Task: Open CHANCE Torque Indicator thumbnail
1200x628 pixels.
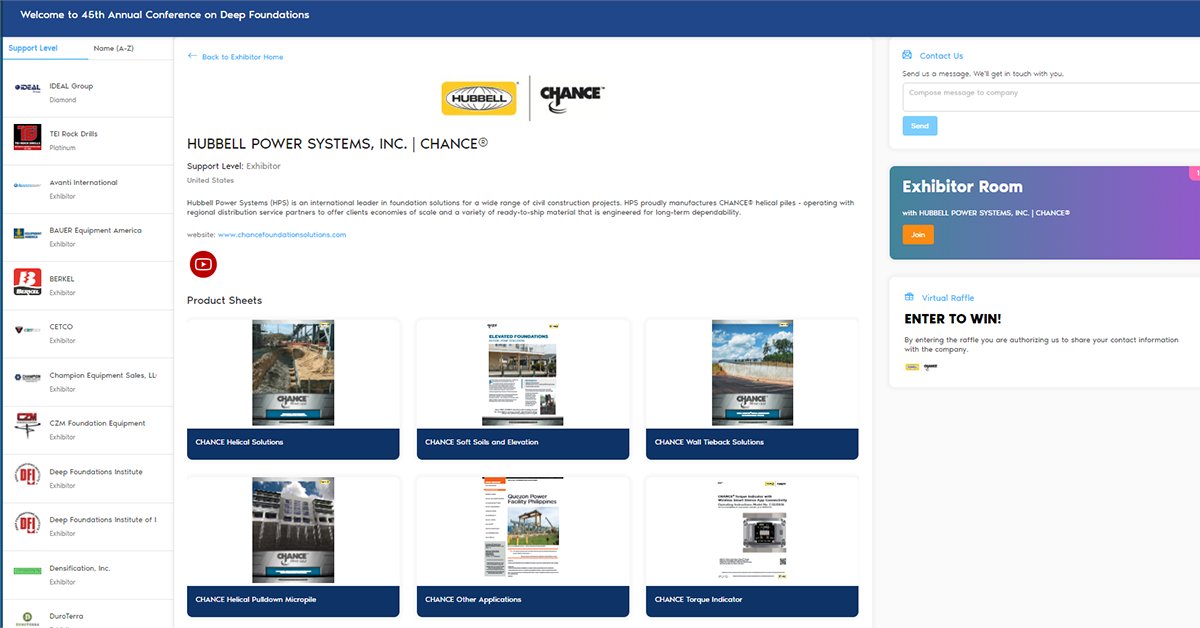Action: (x=752, y=530)
